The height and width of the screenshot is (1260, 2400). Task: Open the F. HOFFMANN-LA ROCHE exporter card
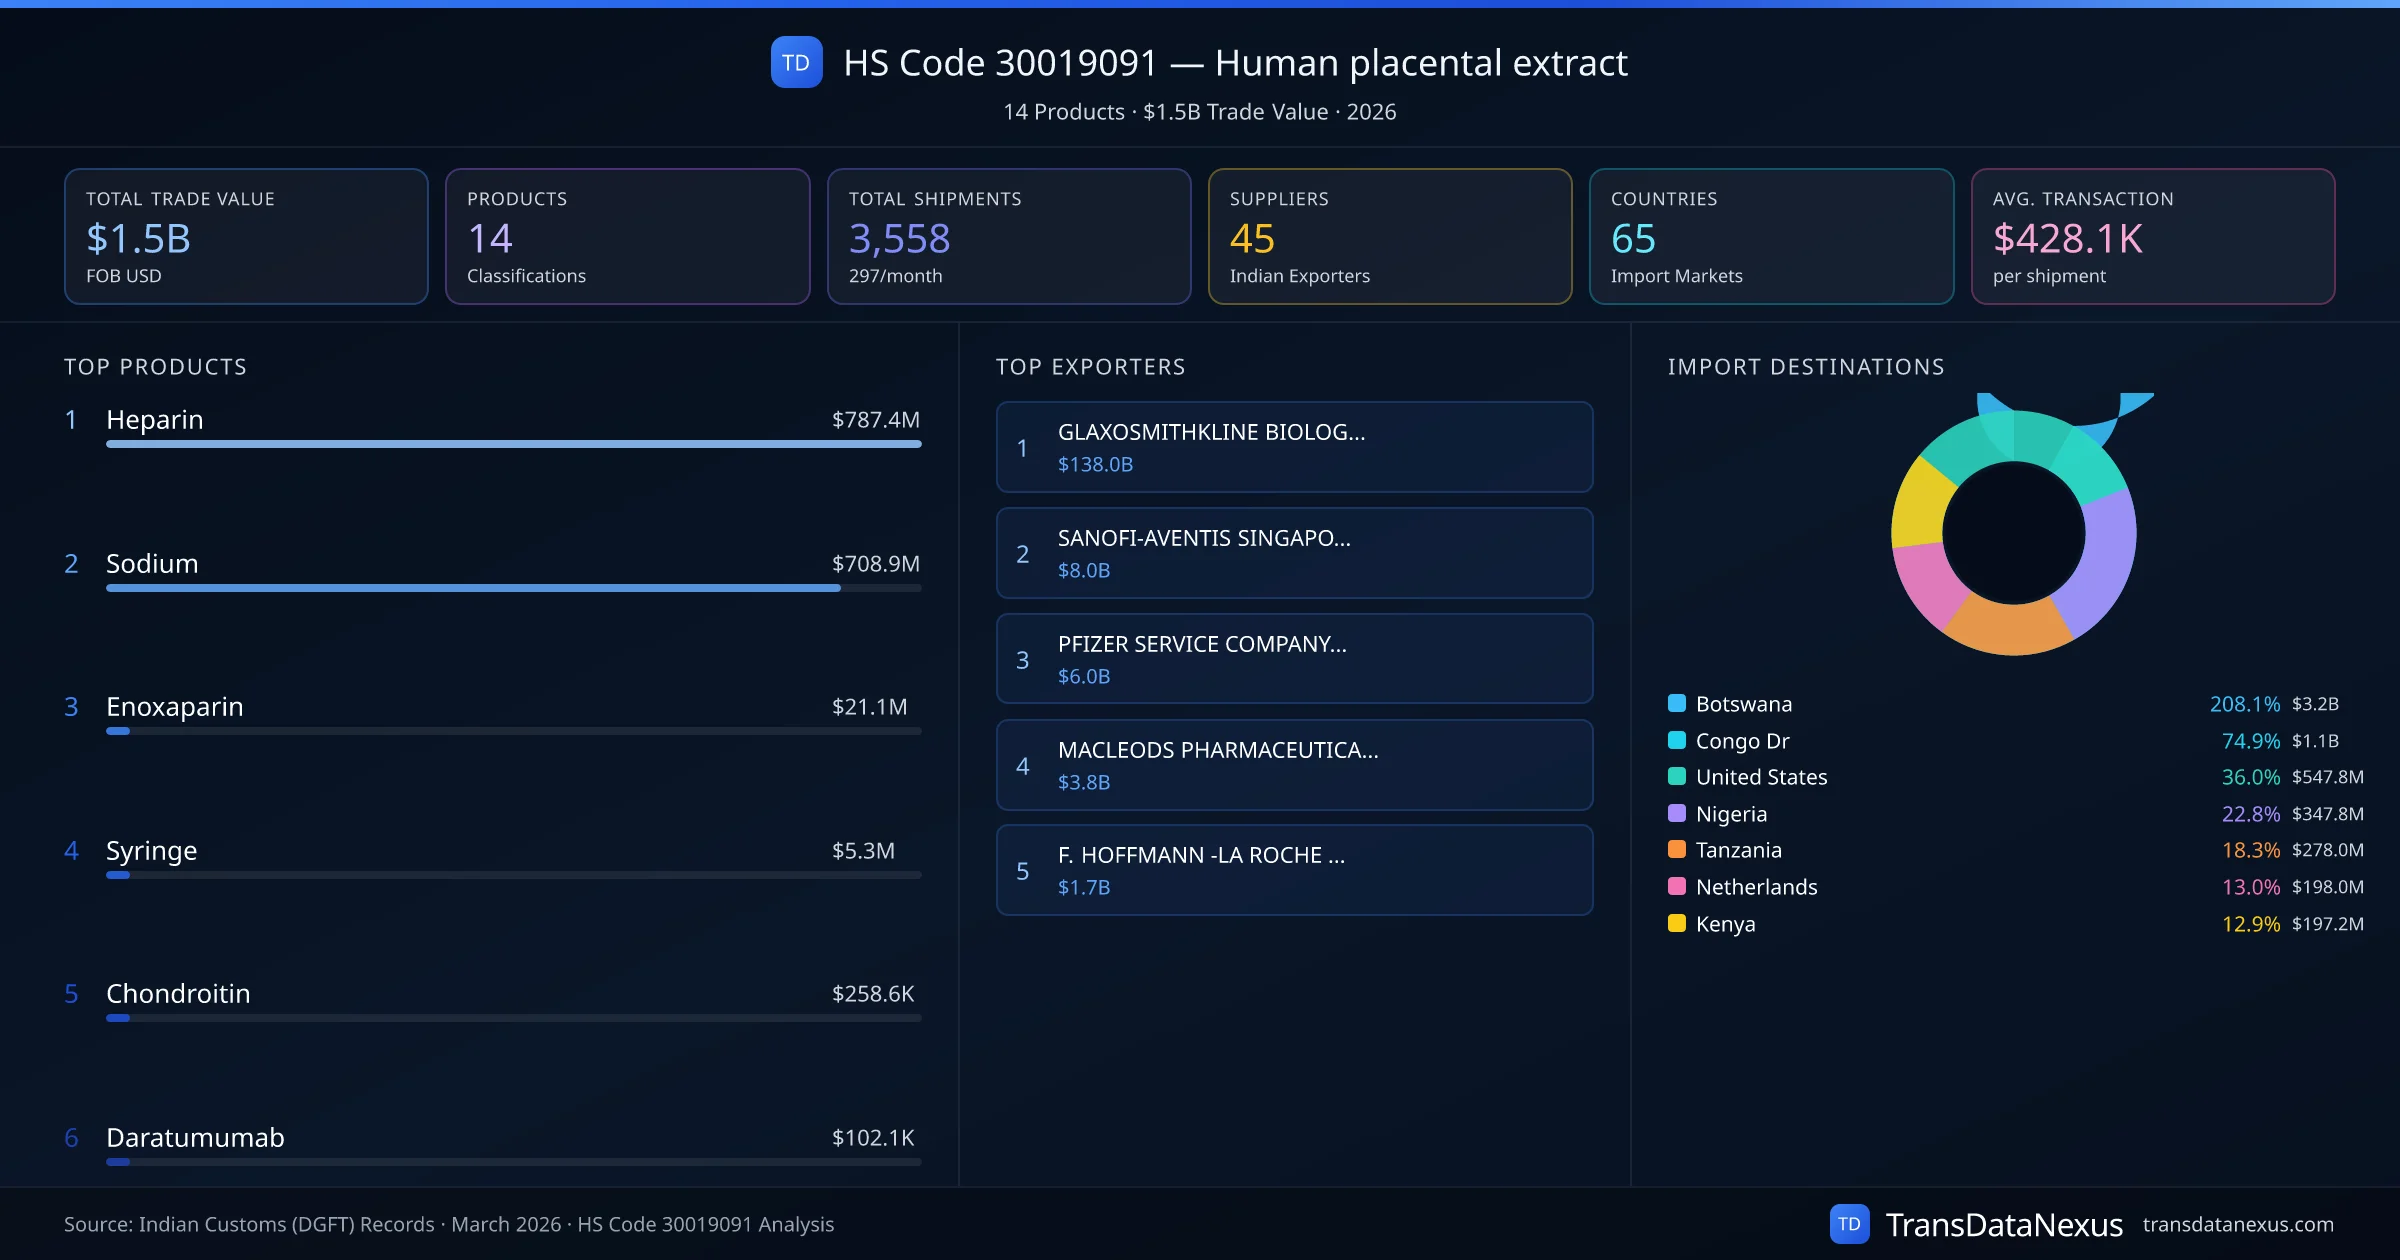click(x=1294, y=870)
